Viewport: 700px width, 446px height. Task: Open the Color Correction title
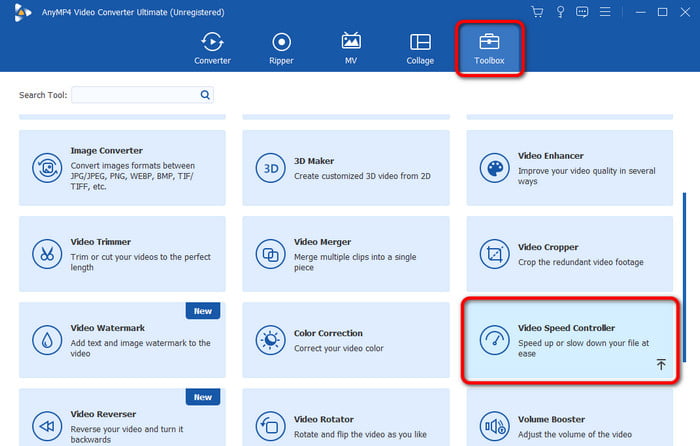[328, 333]
